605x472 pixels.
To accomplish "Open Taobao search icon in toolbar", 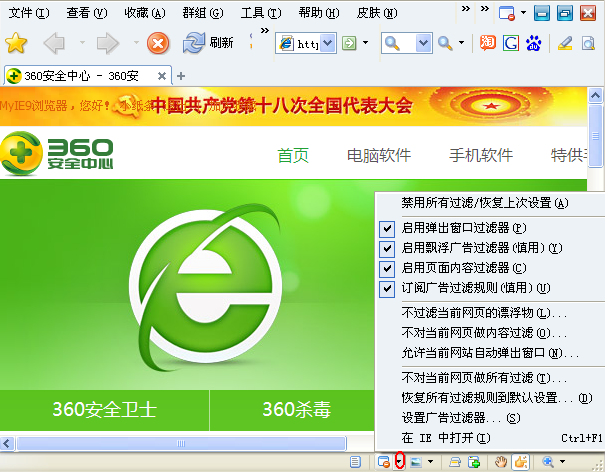I will coord(488,43).
